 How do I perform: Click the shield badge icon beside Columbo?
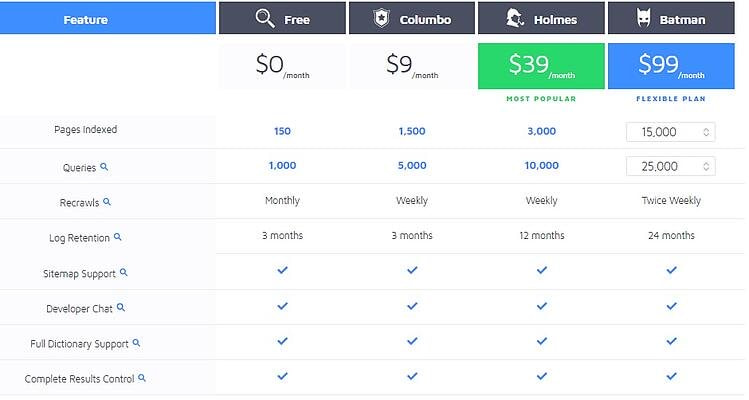[x=381, y=19]
